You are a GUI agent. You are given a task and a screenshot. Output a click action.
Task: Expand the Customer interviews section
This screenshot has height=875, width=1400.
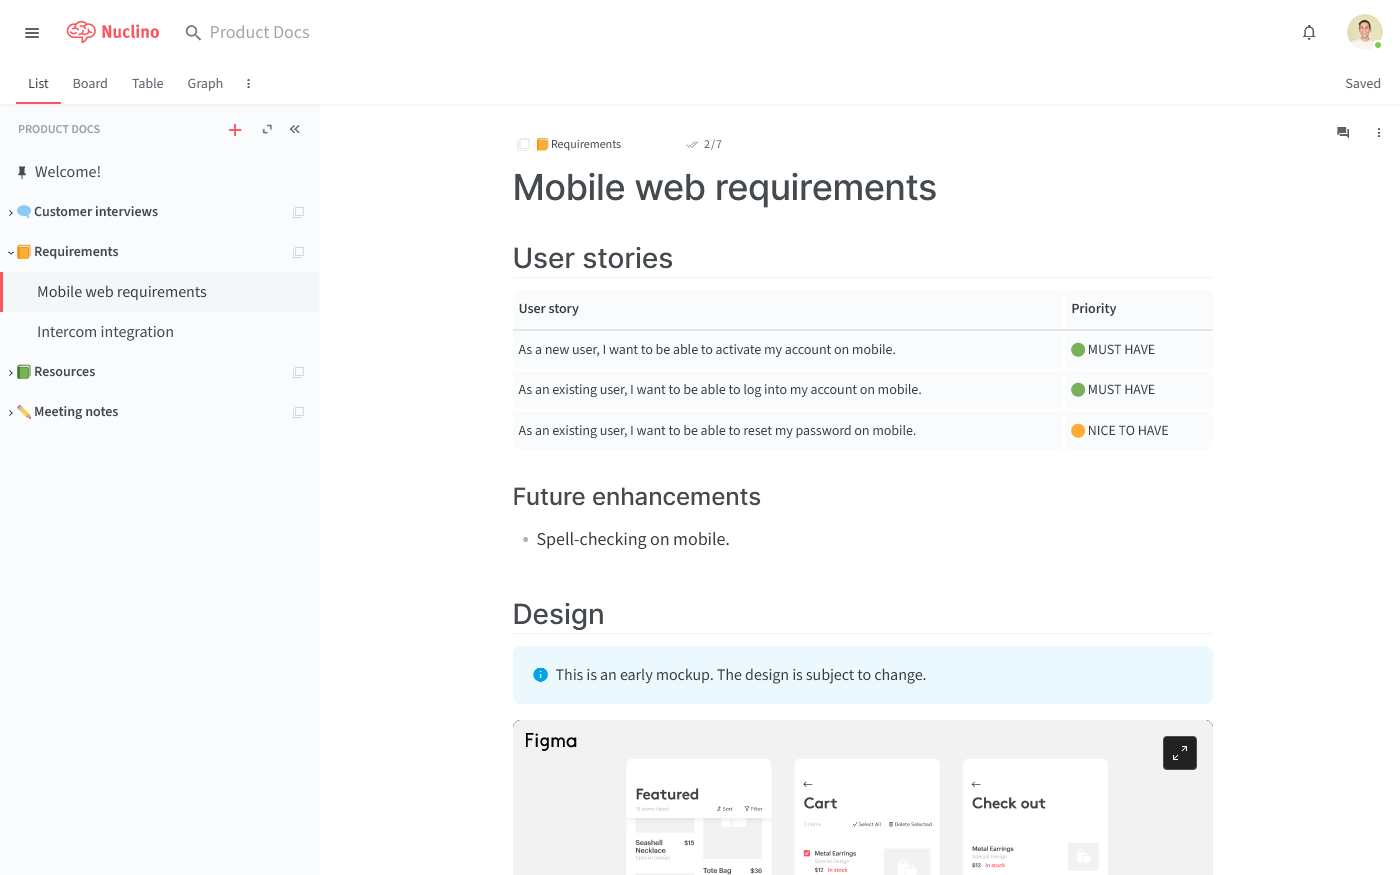coord(10,211)
